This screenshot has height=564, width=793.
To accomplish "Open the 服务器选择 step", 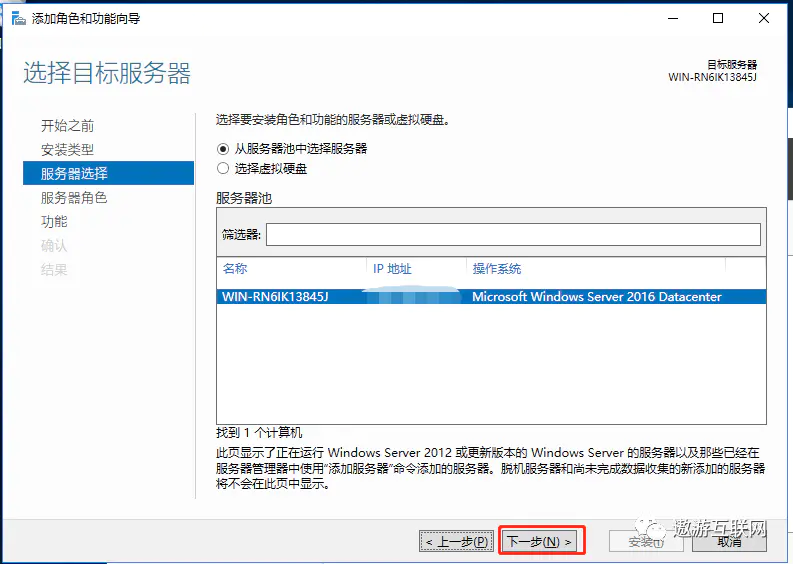I will (x=108, y=173).
